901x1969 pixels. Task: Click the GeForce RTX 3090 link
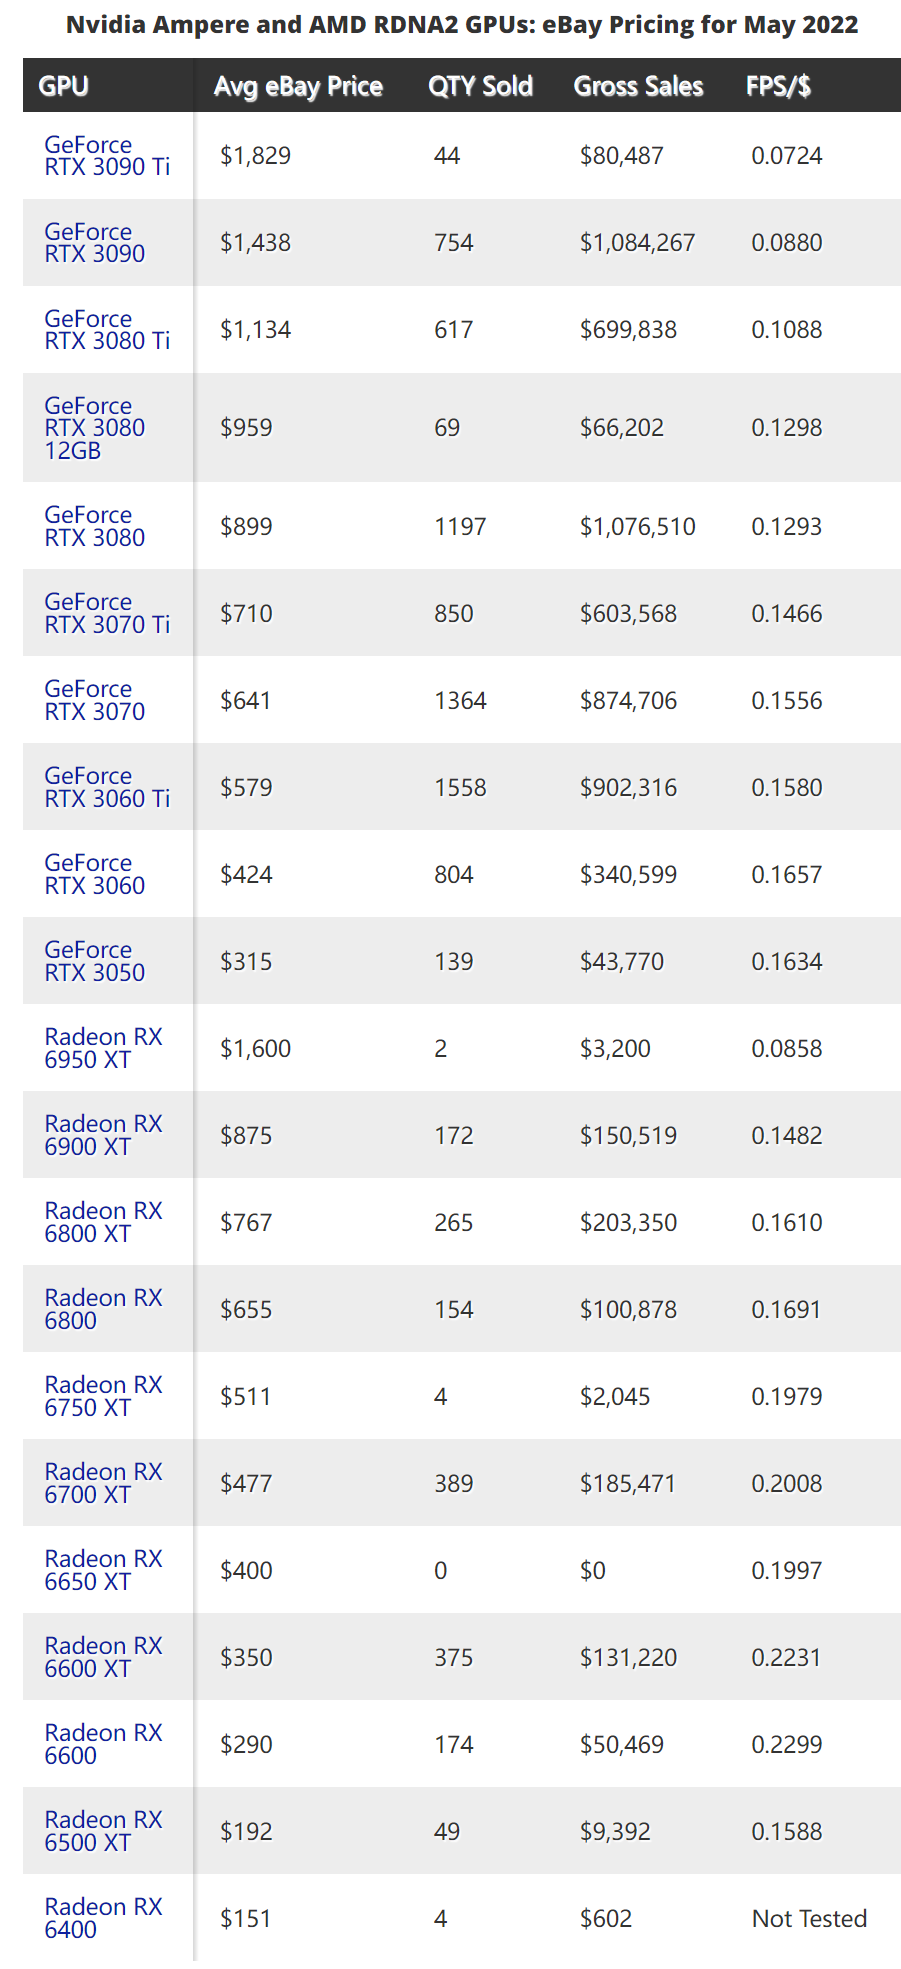coord(95,243)
